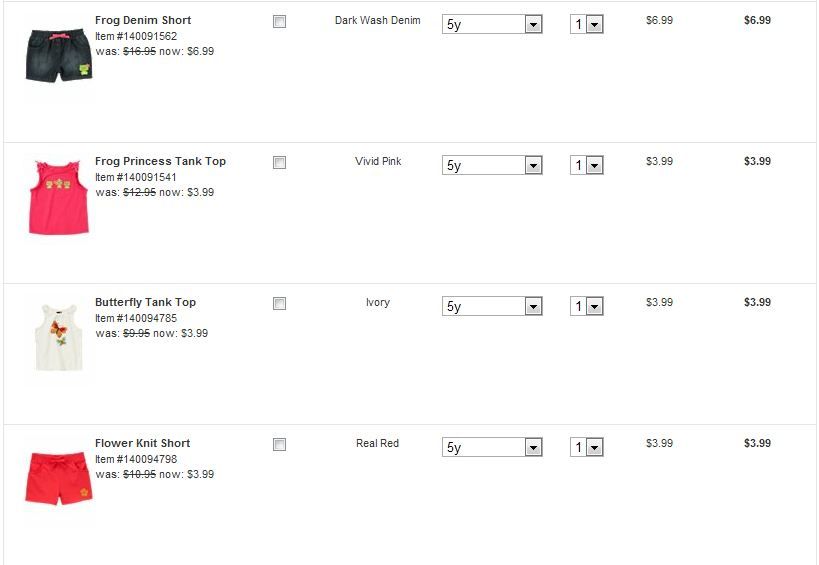This screenshot has width=819, height=565.
Task: Open size dropdown for Frog Princess Tank Top
Action: point(492,165)
